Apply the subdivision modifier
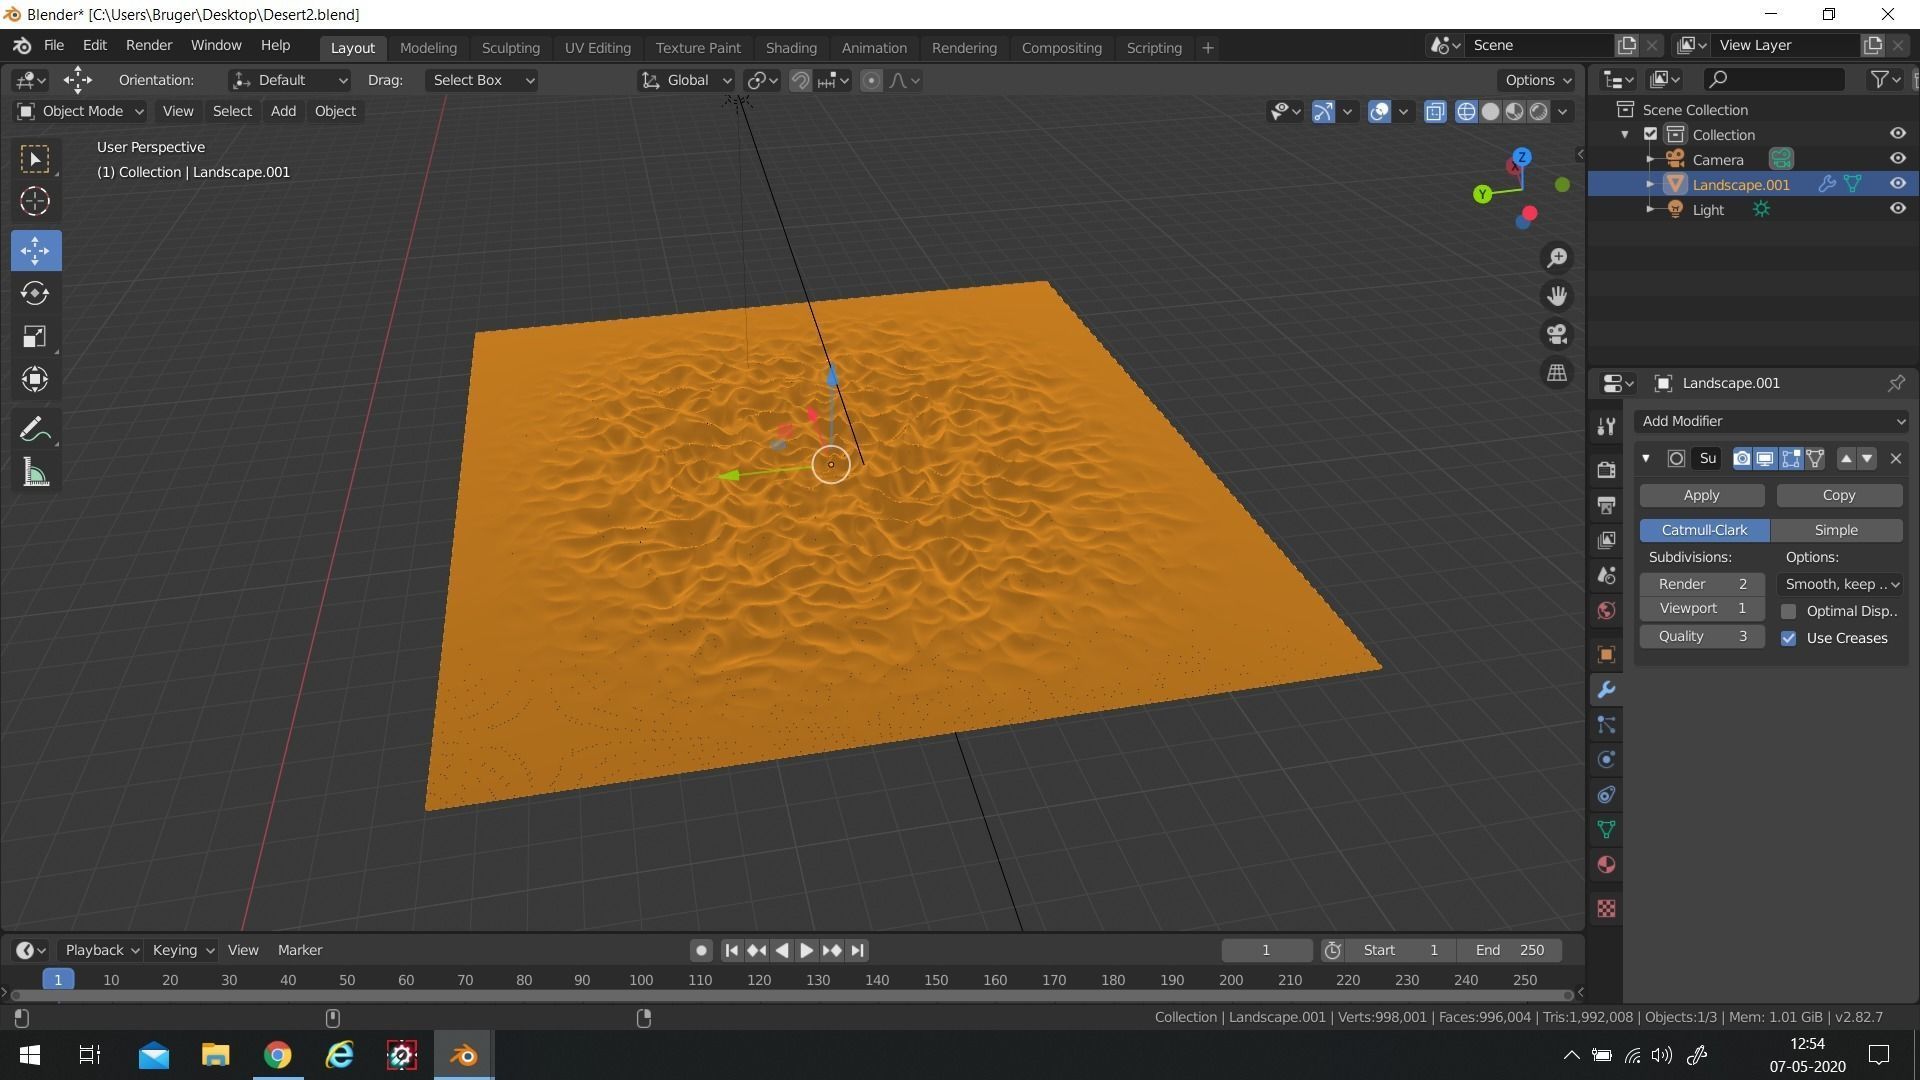This screenshot has width=1920, height=1080. tap(1701, 495)
